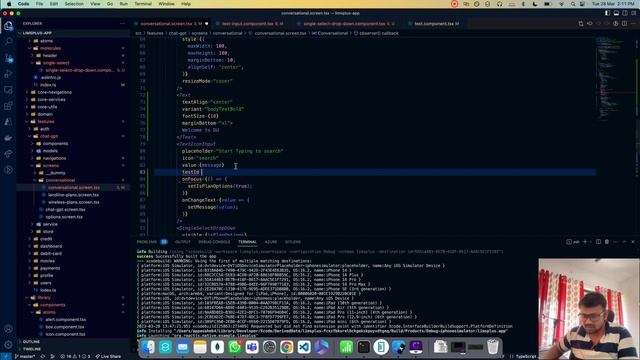This screenshot has width=640, height=360.
Task: Toggle secondary sidebar layout button
Action: tap(625, 13)
